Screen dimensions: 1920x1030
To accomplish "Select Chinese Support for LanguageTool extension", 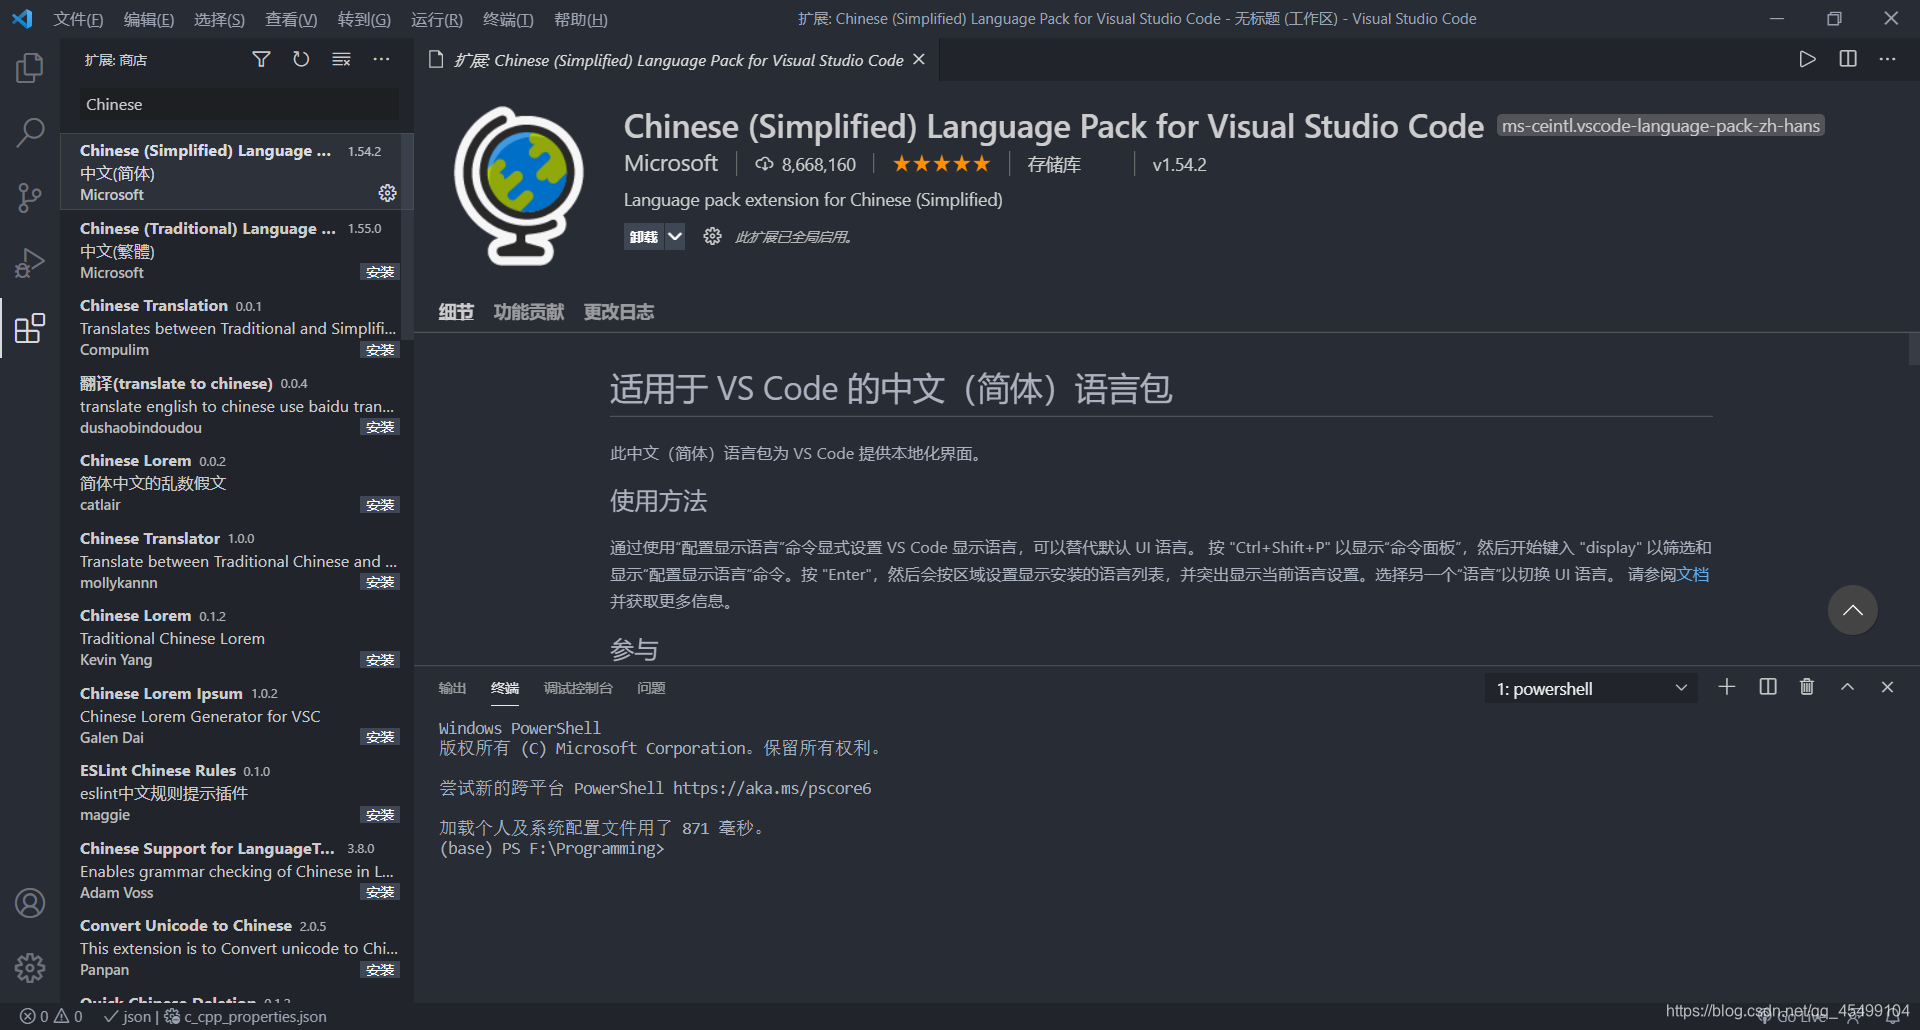I will [238, 870].
